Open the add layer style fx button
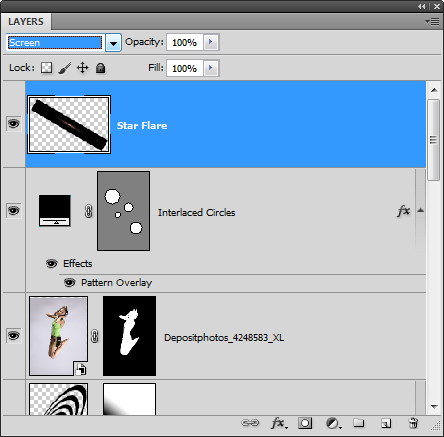 click(x=279, y=423)
